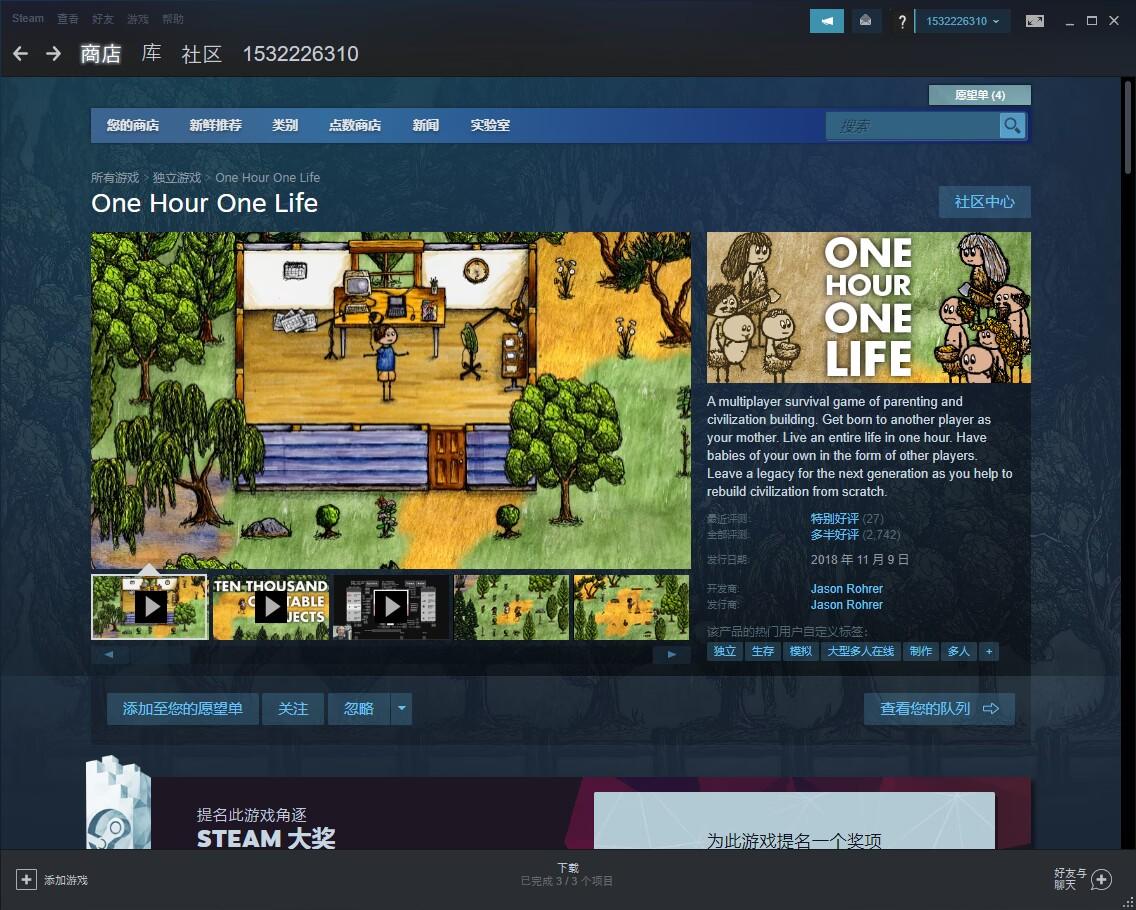
Task: Click 添加至您的愿望单 button
Action: coord(183,709)
